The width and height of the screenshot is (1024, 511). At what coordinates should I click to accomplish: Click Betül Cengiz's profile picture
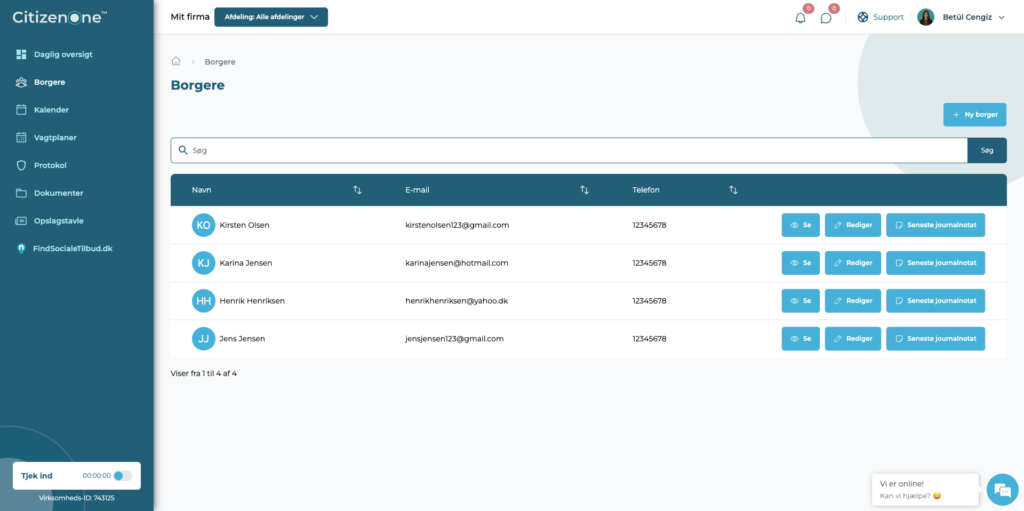click(925, 17)
